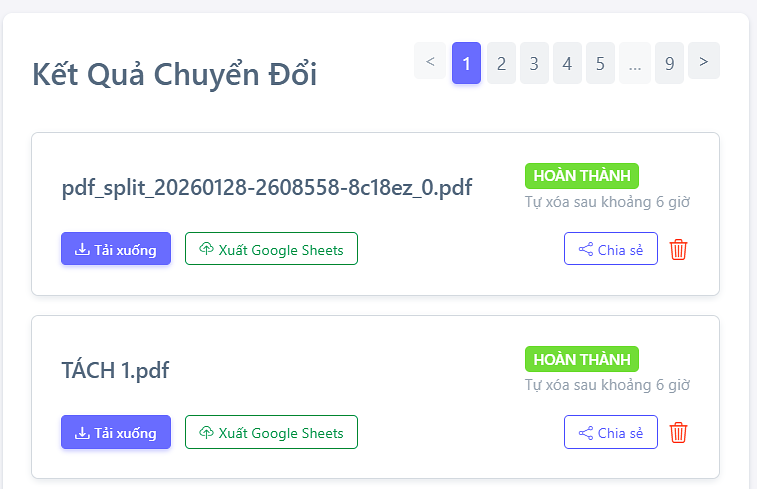Go to previous results page arrow
The height and width of the screenshot is (489, 757).
(x=430, y=62)
